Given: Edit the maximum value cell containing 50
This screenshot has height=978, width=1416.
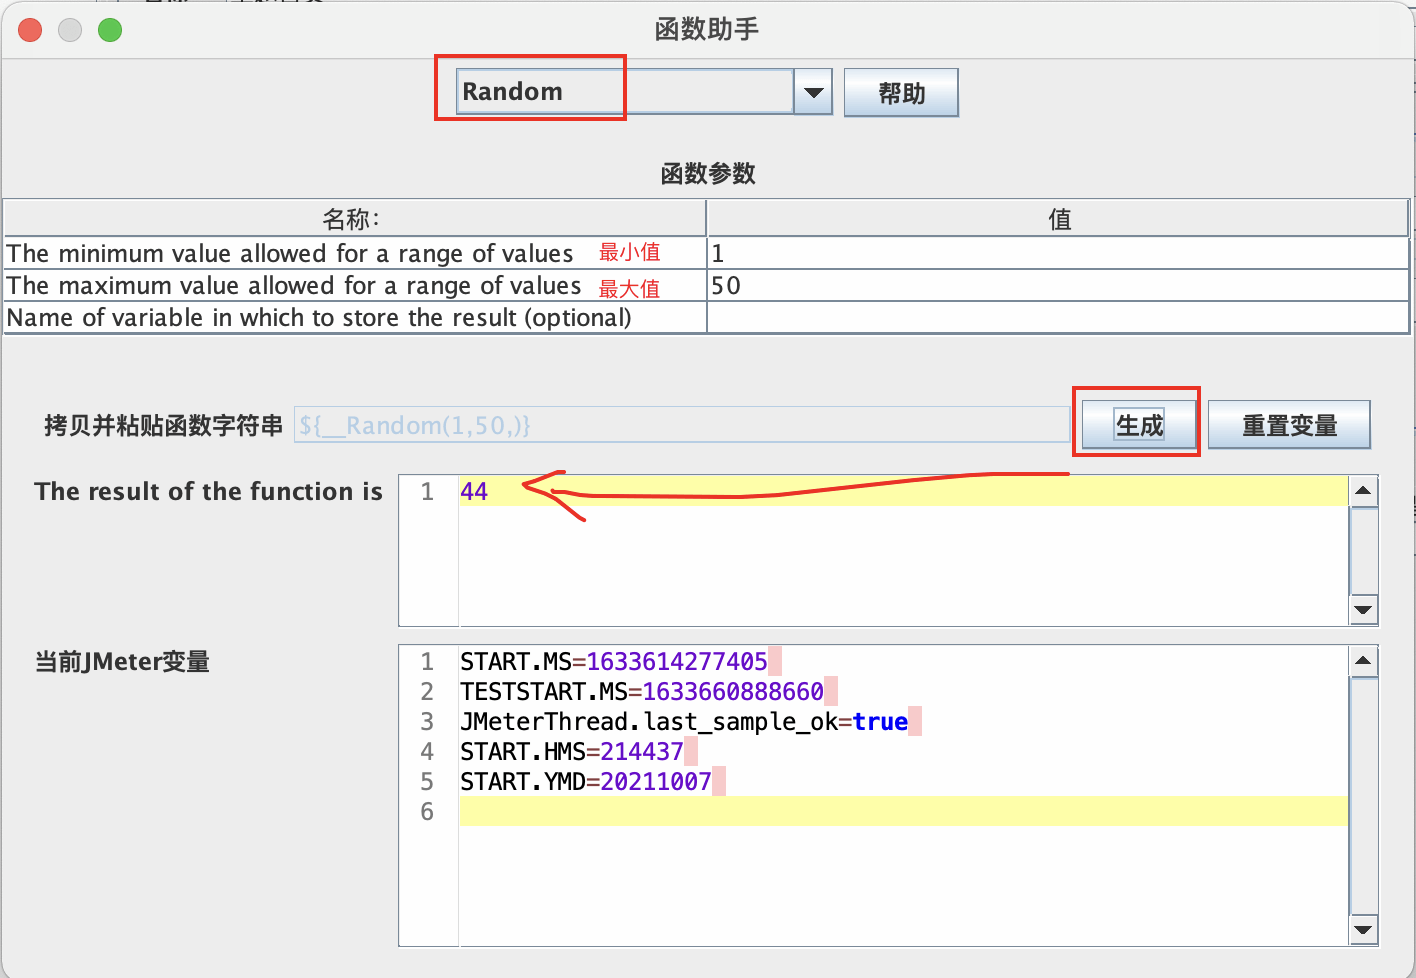Looking at the screenshot, I should pos(1058,285).
